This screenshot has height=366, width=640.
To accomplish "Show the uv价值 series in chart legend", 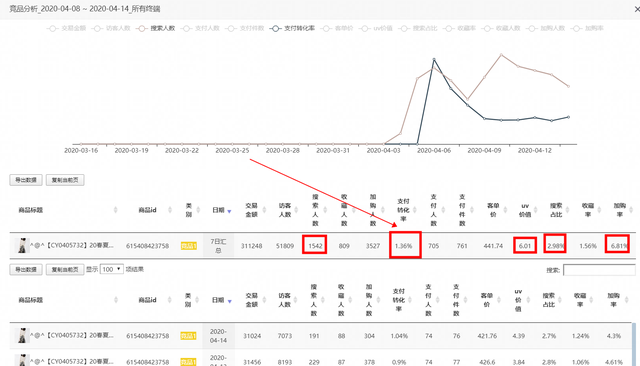I will pos(376,28).
